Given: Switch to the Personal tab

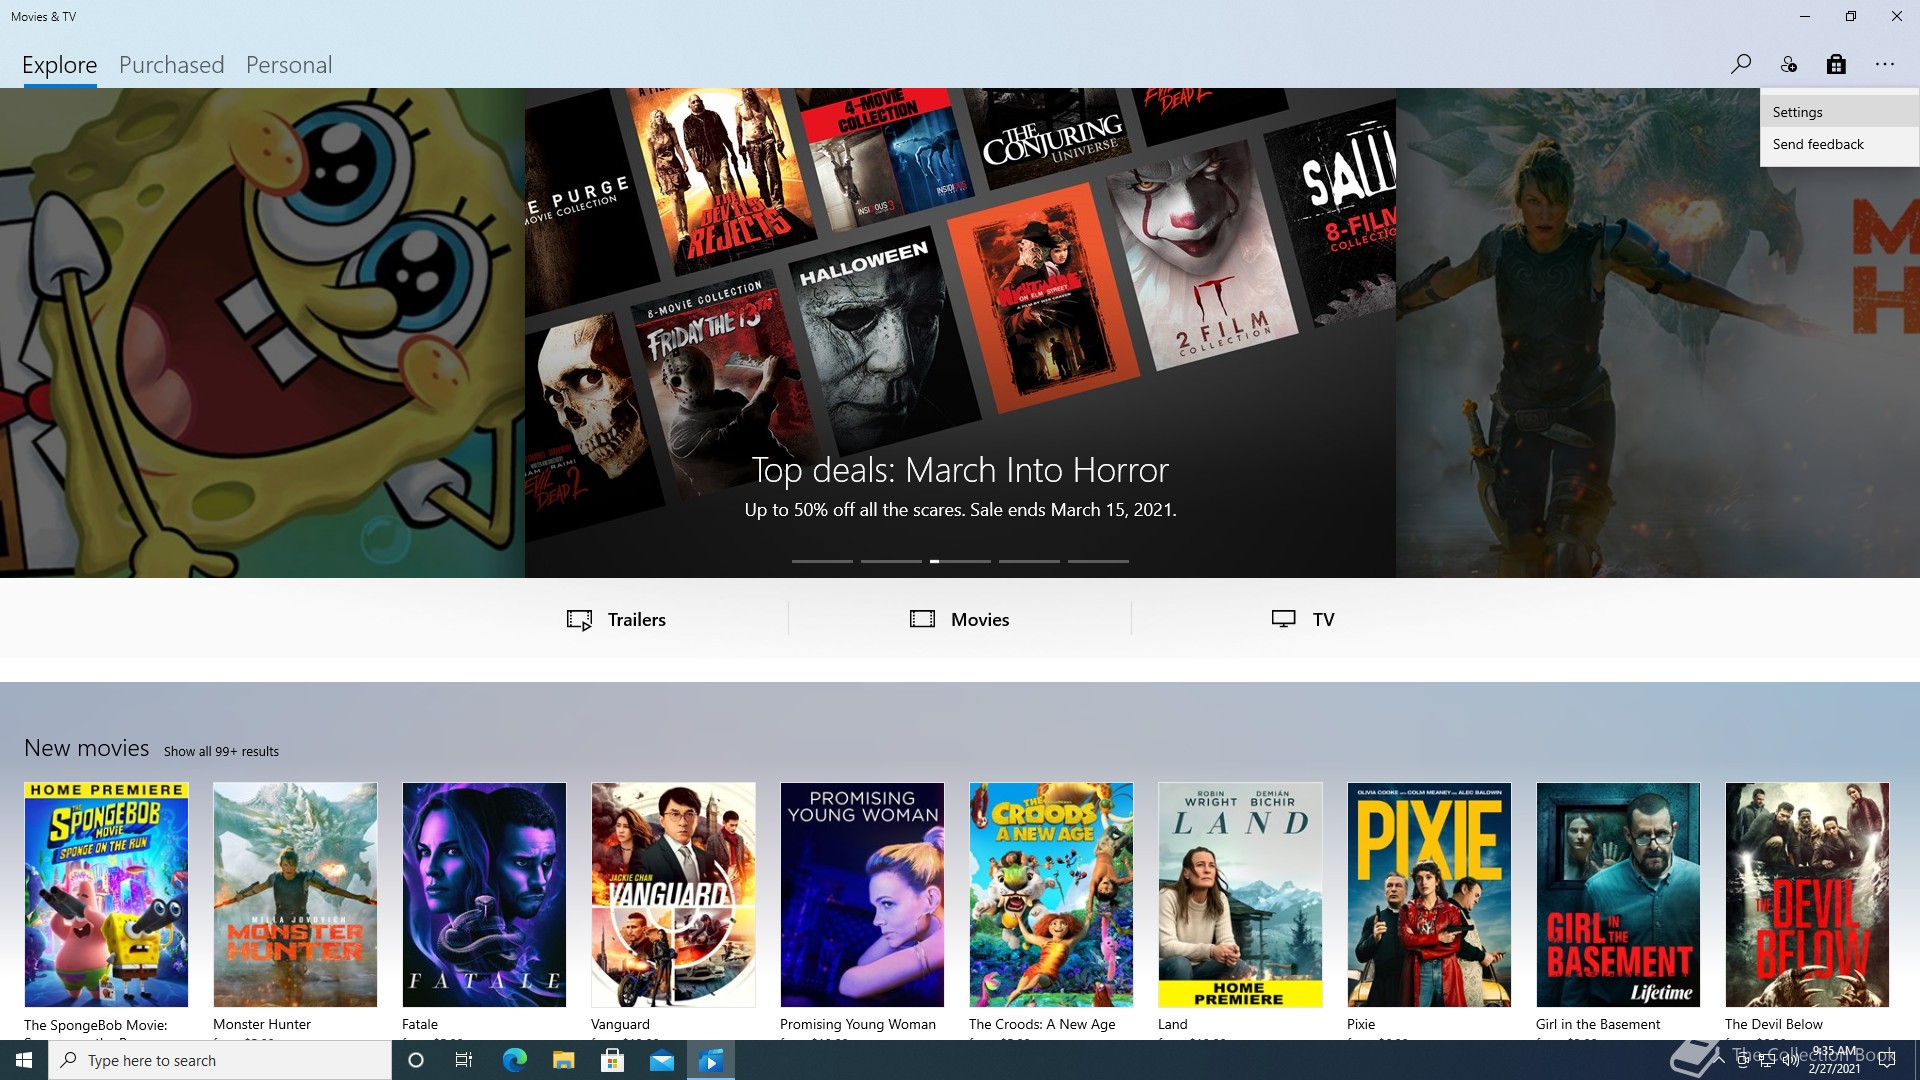Looking at the screenshot, I should (x=288, y=65).
